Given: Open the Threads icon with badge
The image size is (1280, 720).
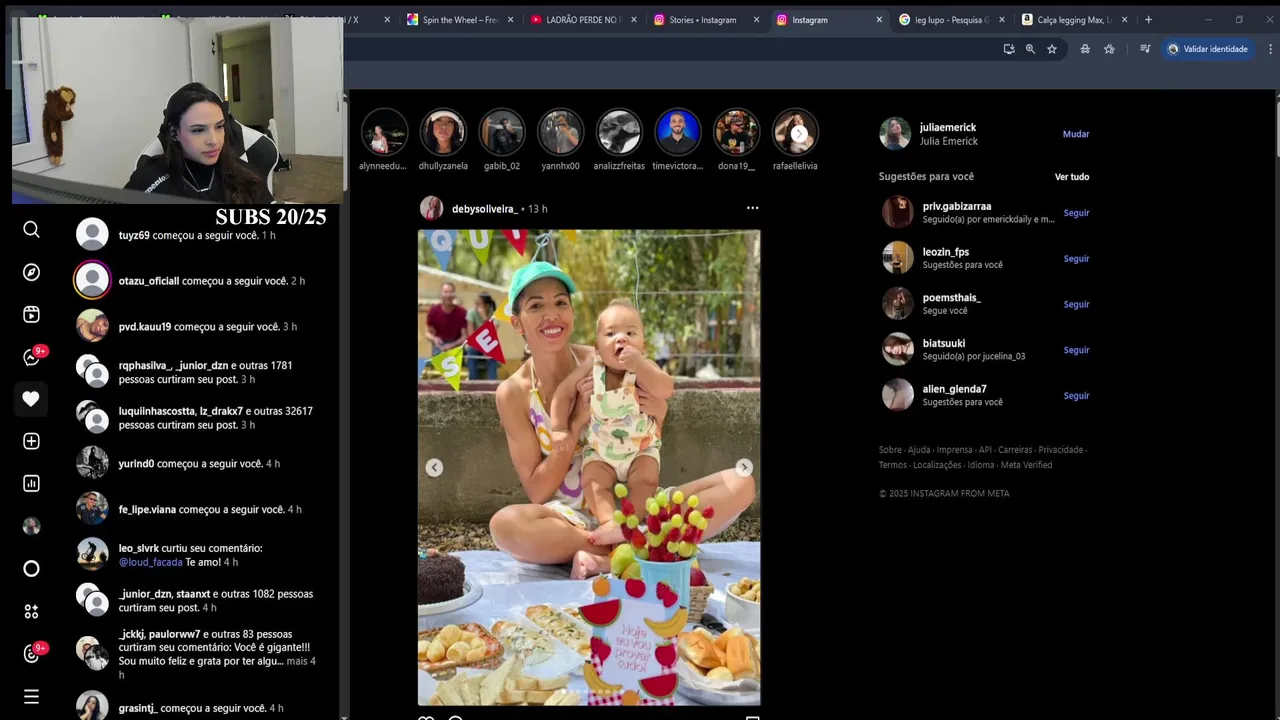Looking at the screenshot, I should 31,654.
